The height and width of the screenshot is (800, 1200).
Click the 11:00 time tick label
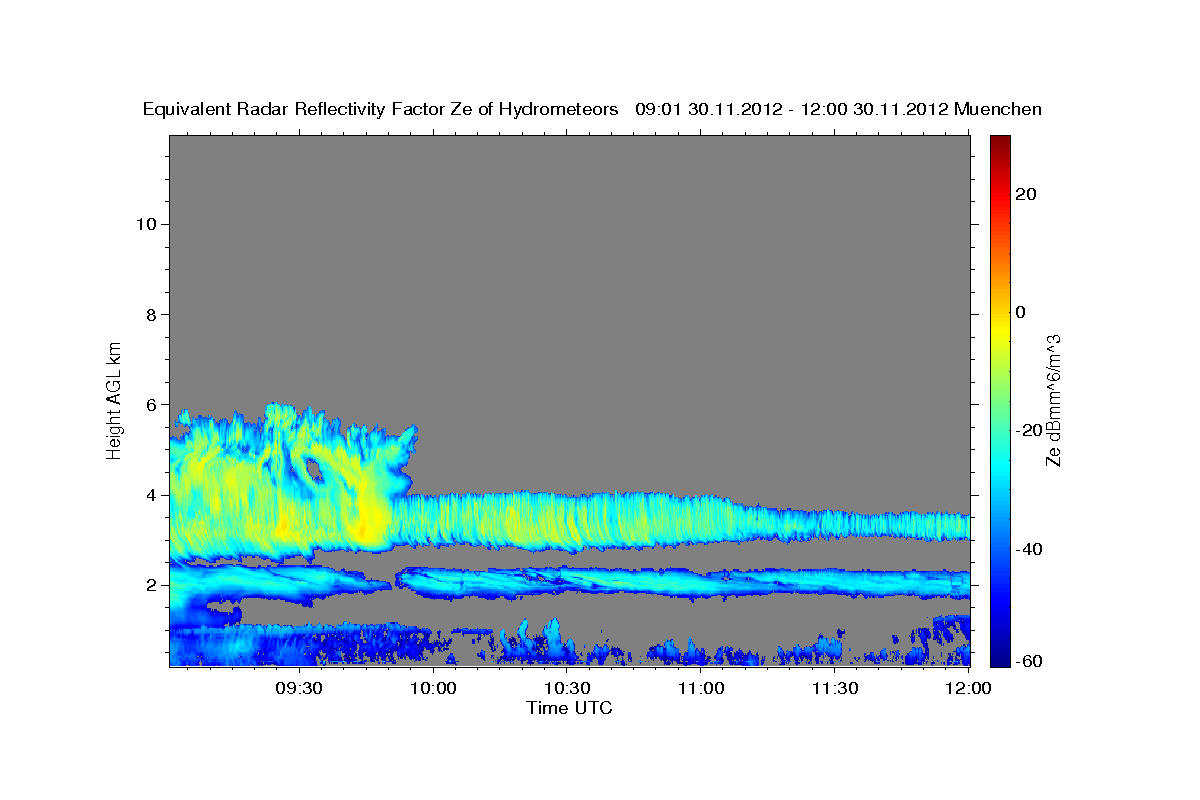[x=701, y=689]
